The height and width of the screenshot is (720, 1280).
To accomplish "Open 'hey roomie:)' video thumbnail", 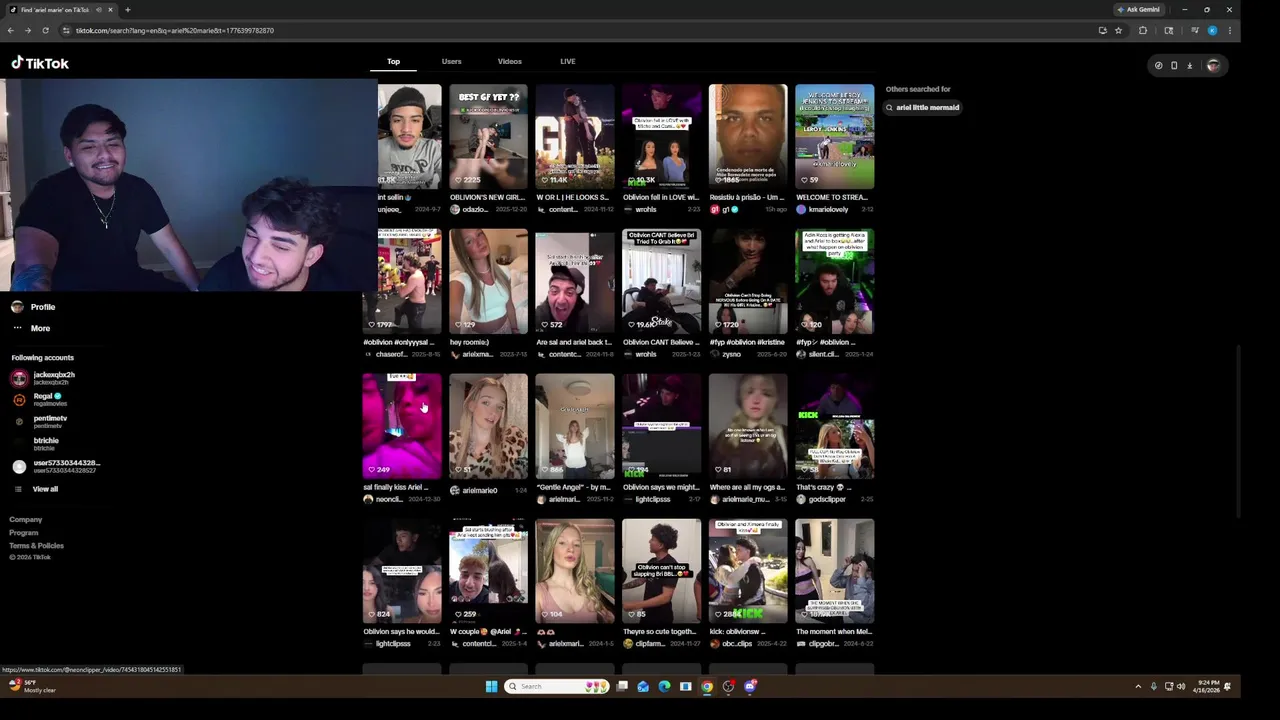I will click(488, 281).
